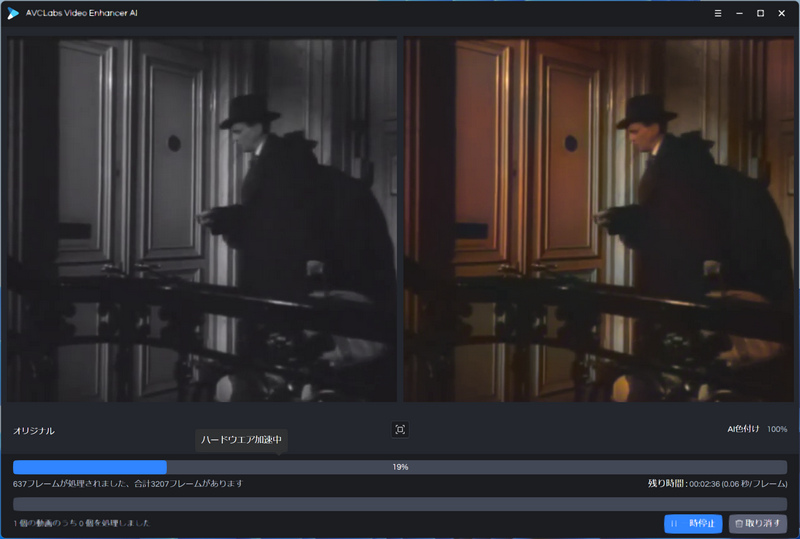Click the original black-and-white preview
The width and height of the screenshot is (800, 539).
coord(202,219)
